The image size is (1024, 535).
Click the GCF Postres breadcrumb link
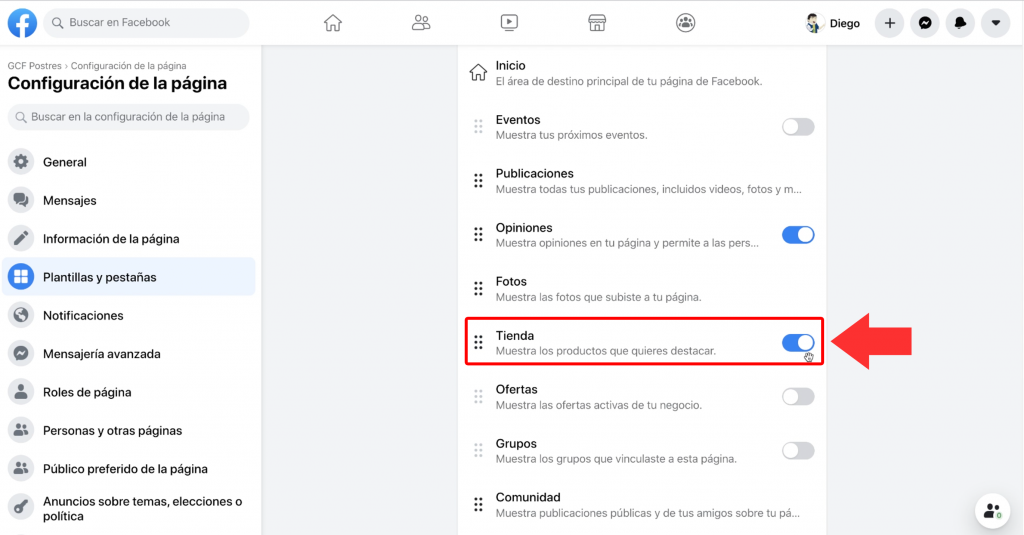34,66
